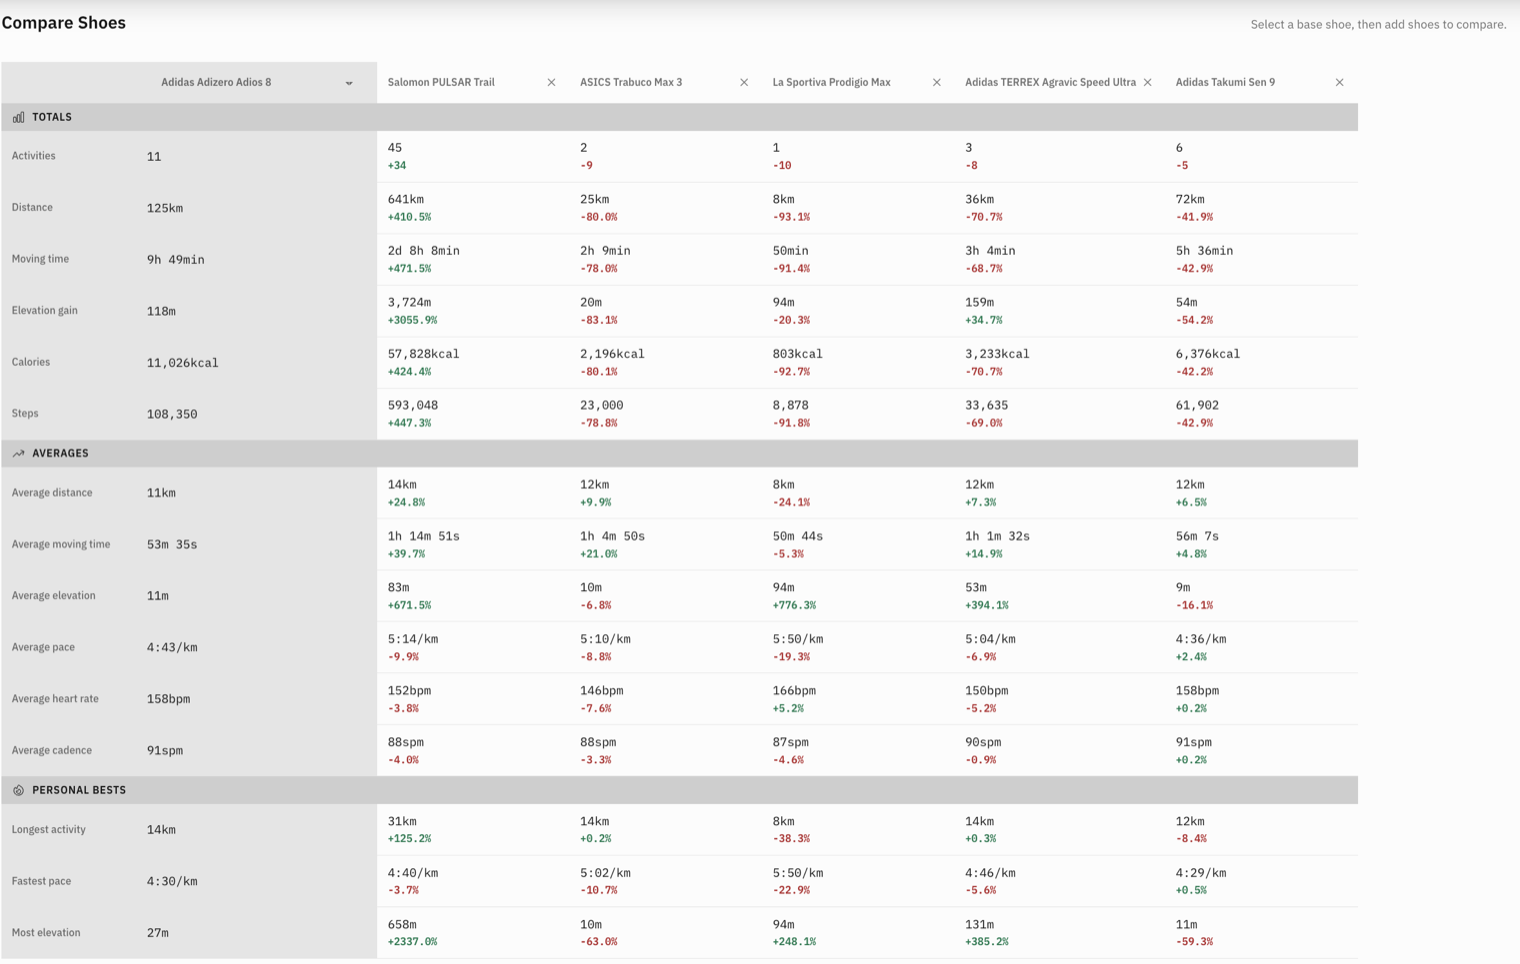Remove Adidas TERREX Agravic Speed Ultra column

1148,82
